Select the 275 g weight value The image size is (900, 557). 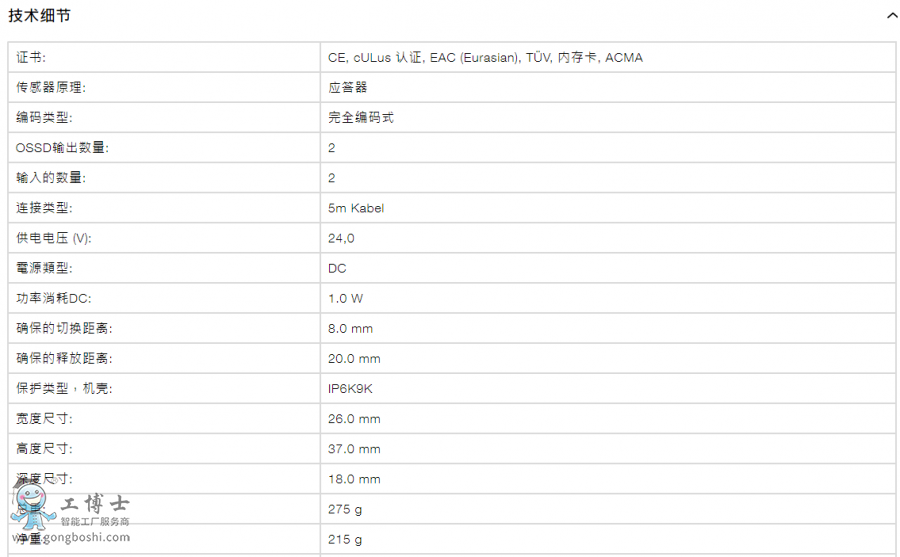pyautogui.click(x=345, y=509)
